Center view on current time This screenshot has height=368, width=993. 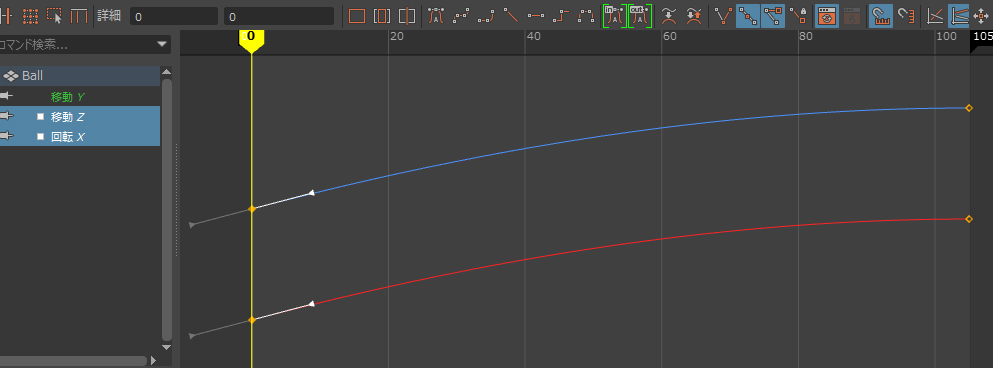[407, 16]
